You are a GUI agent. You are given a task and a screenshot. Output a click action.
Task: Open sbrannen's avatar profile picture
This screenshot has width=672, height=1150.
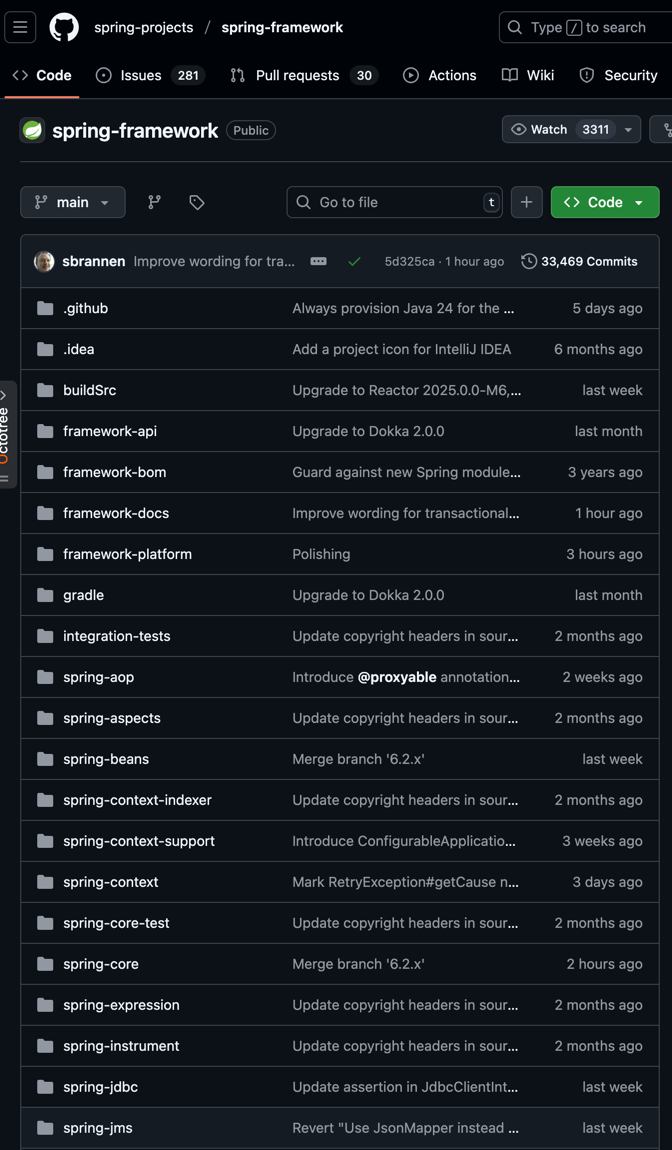(x=44, y=261)
